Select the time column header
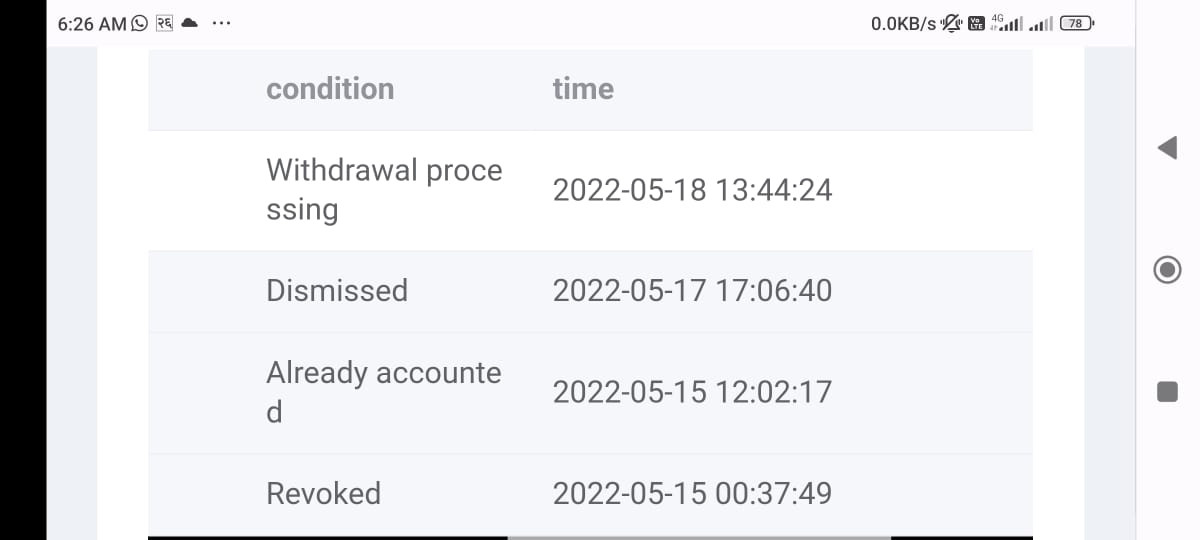Screen dimensions: 1200x540 [x=583, y=89]
